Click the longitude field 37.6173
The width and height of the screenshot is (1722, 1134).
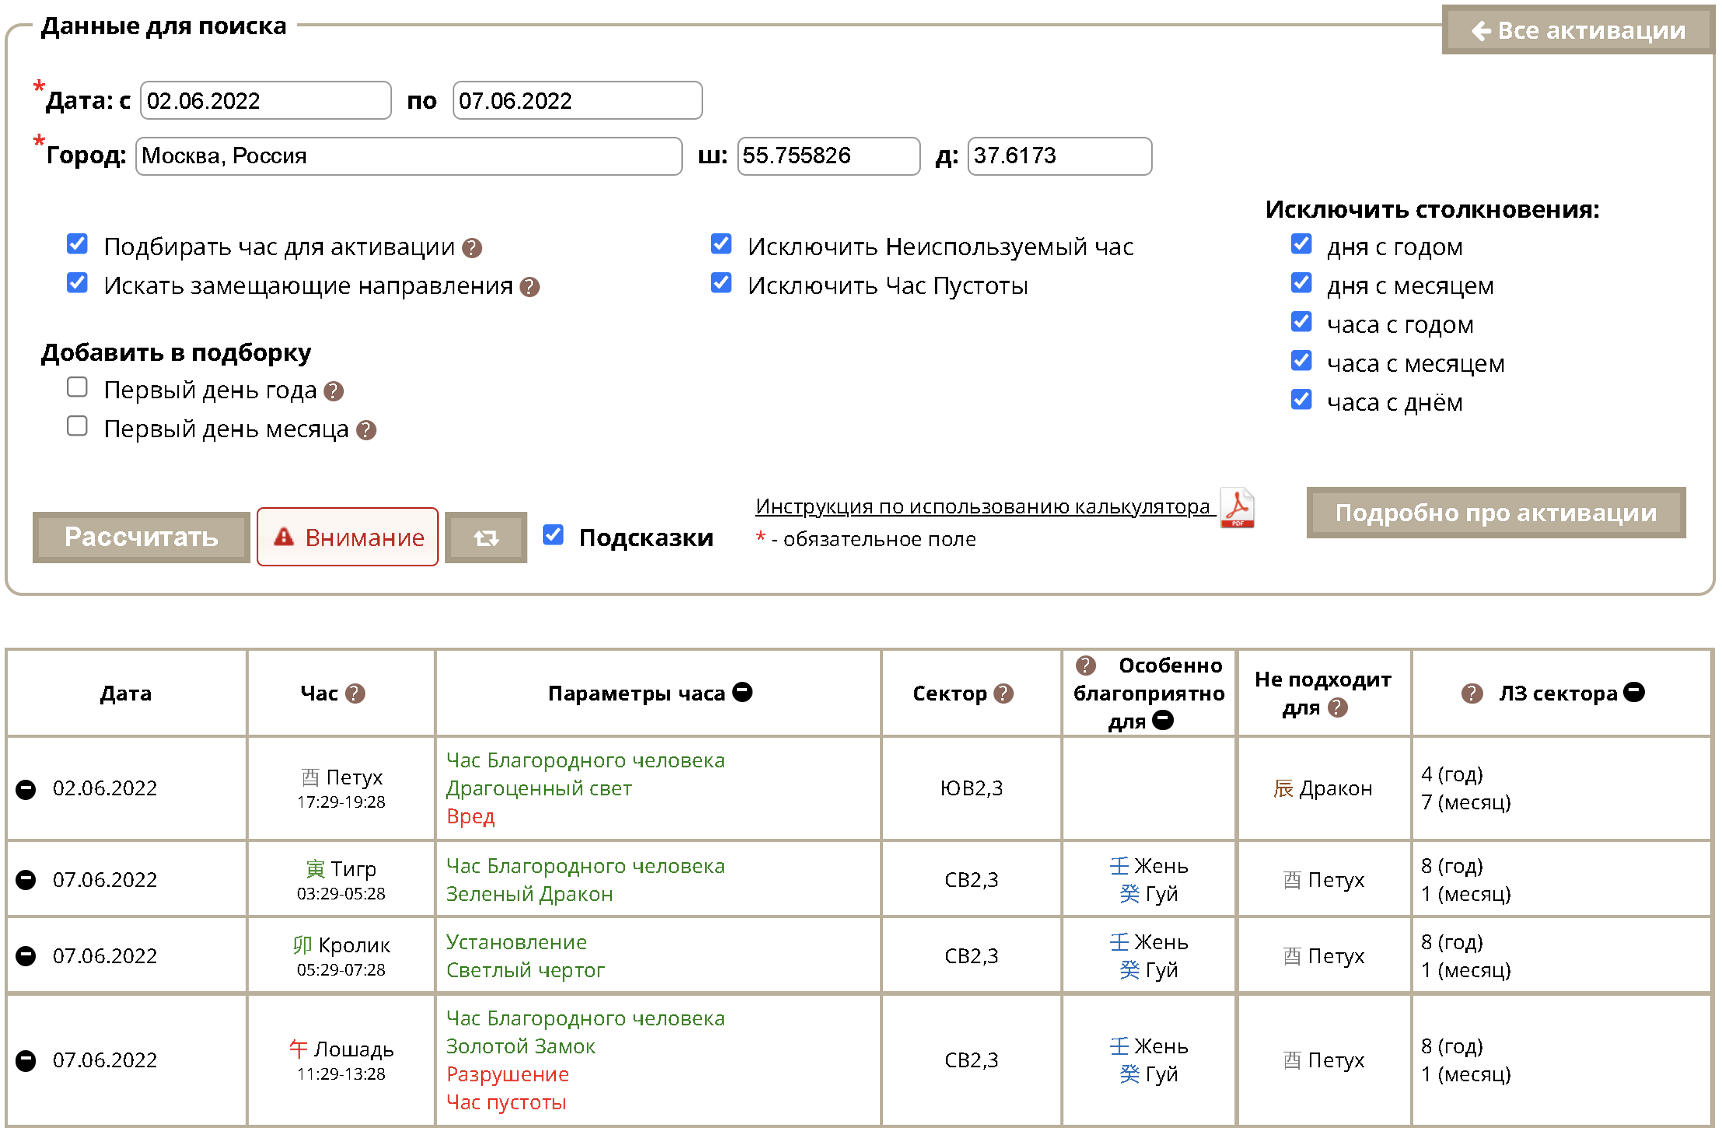pyautogui.click(x=1060, y=156)
